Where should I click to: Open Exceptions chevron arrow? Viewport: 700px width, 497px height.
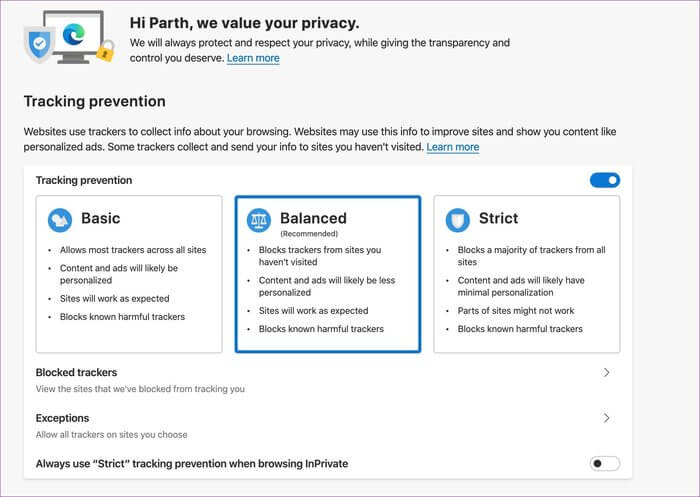pyautogui.click(x=606, y=418)
